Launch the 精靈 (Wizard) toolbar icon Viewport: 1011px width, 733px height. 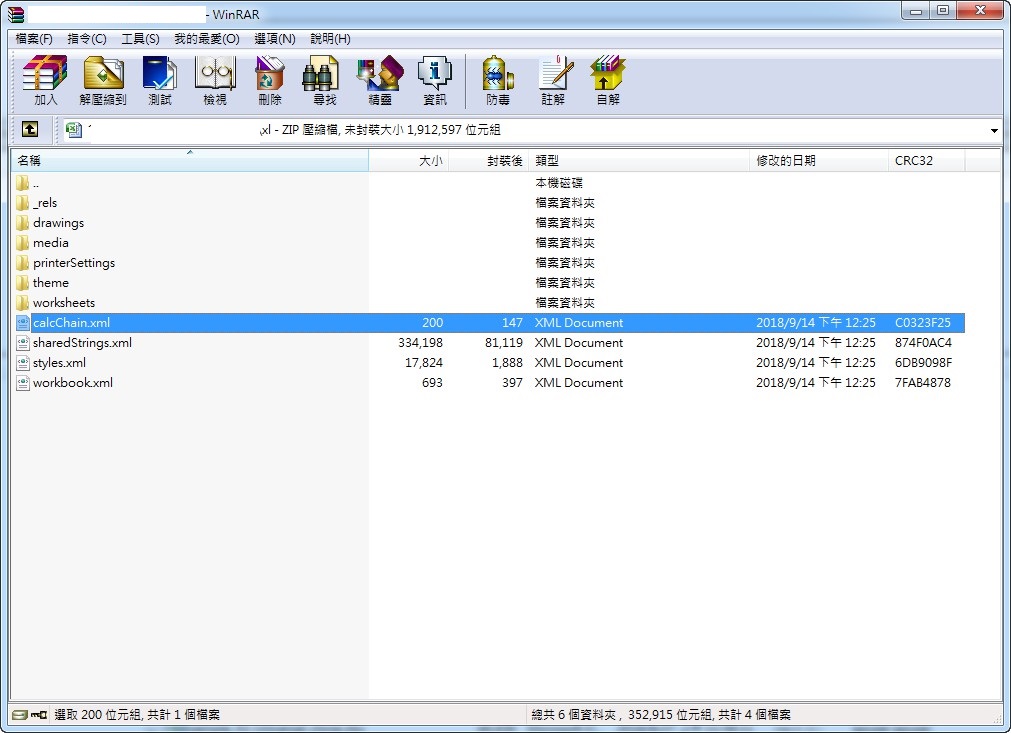point(380,80)
